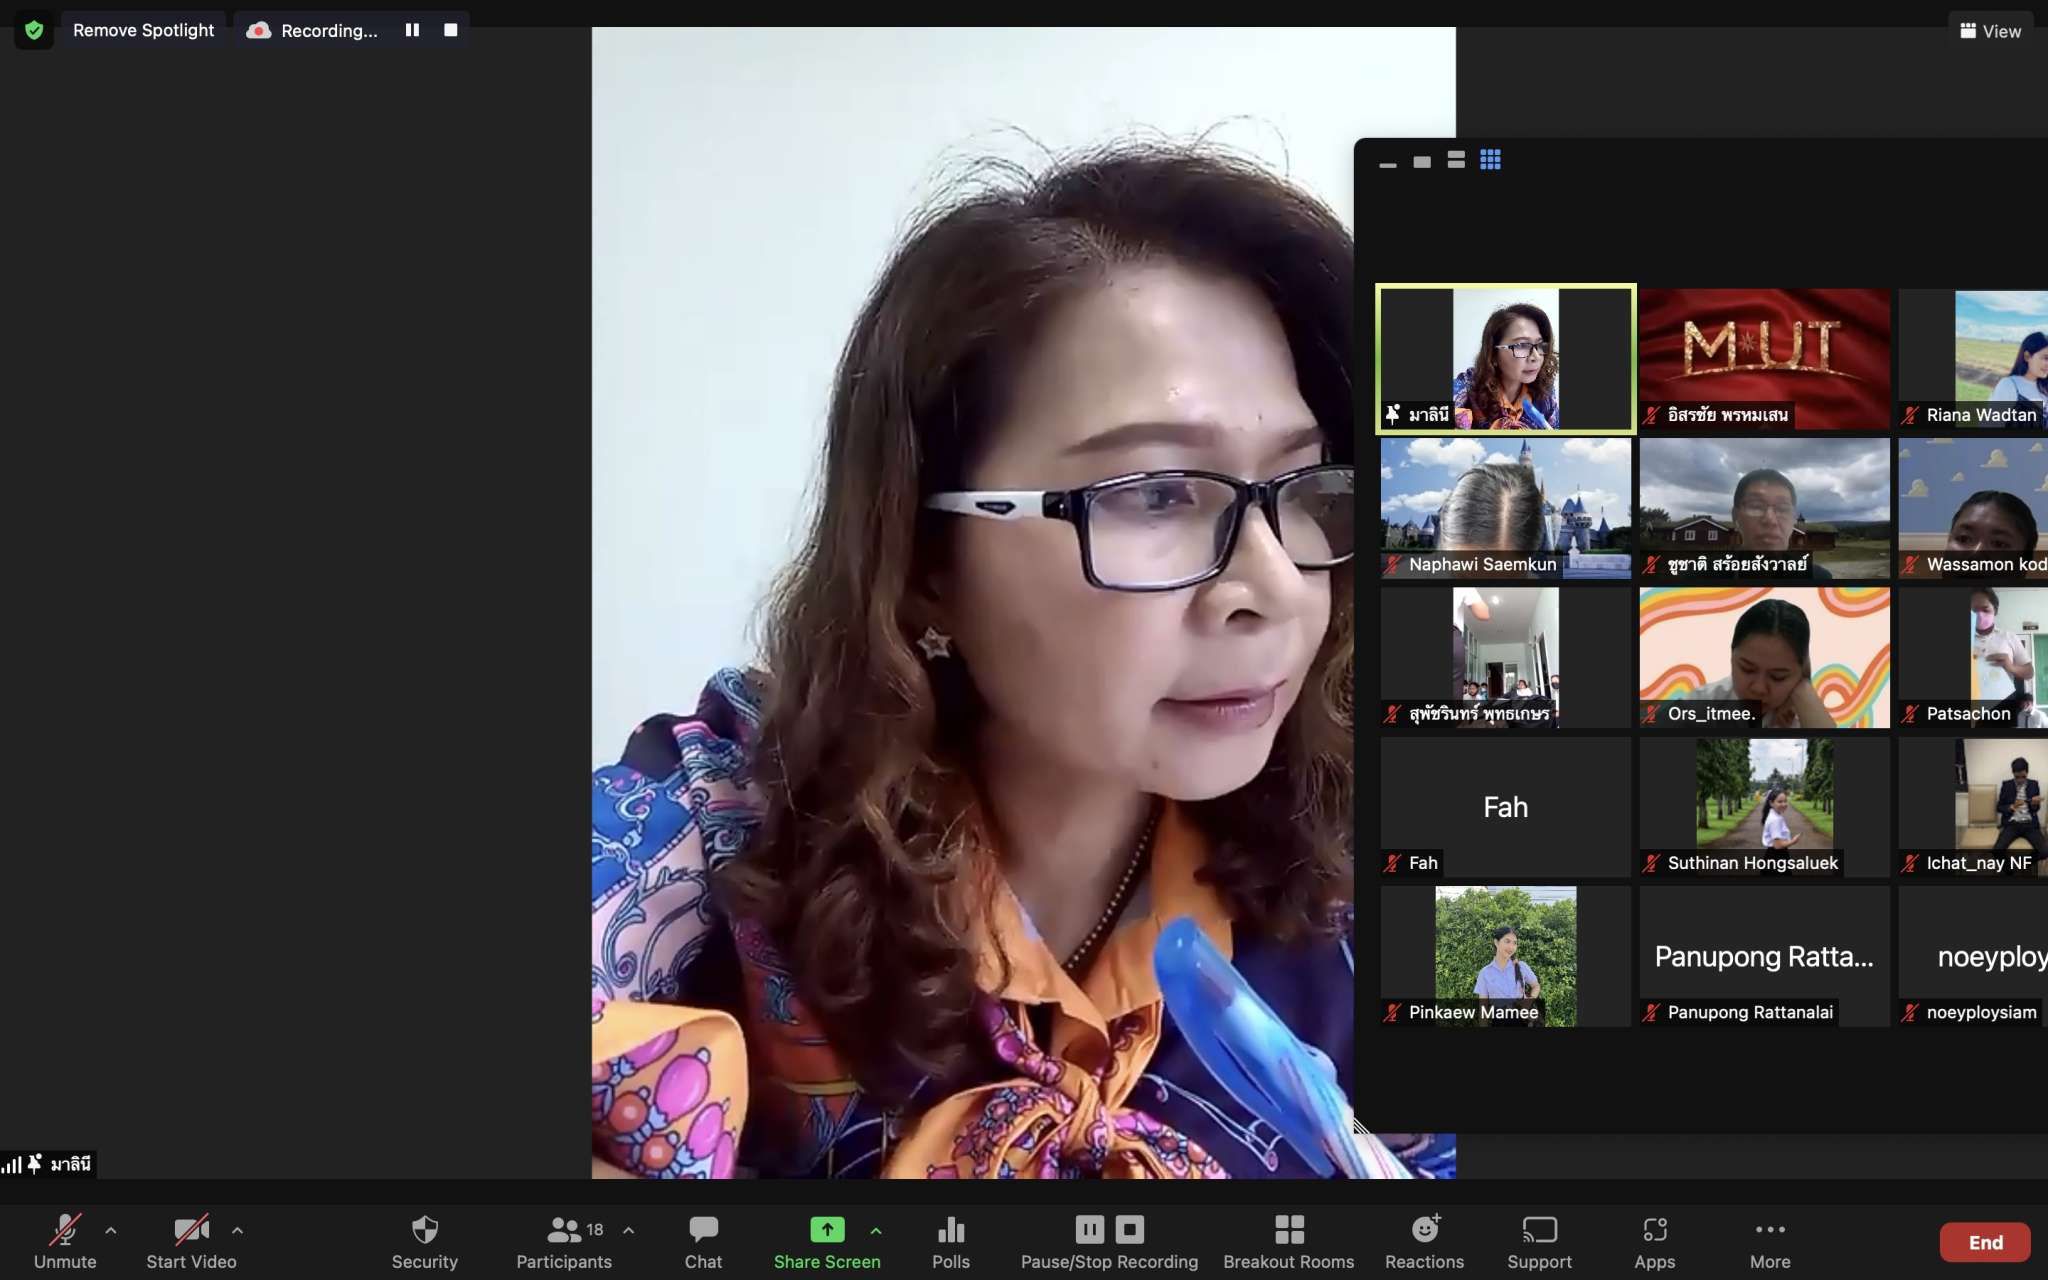Screen dimensions: 2048x1280
Task: Expand share screen options arrow
Action: (876, 1230)
